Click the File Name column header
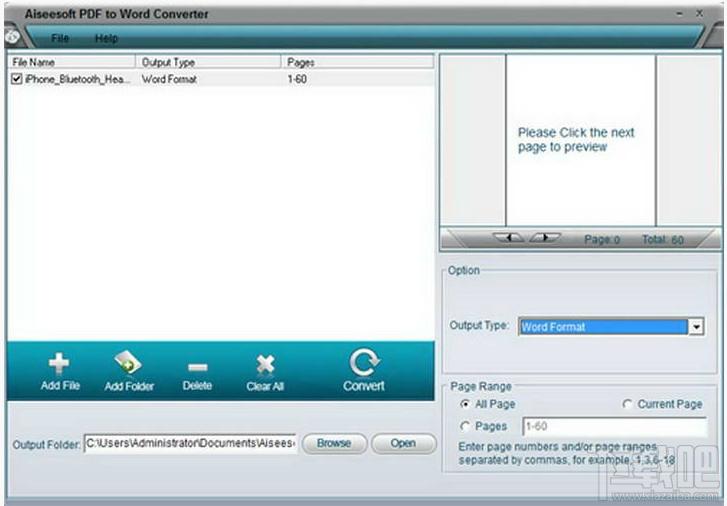Viewport: 727px width, 506px height. (x=72, y=62)
